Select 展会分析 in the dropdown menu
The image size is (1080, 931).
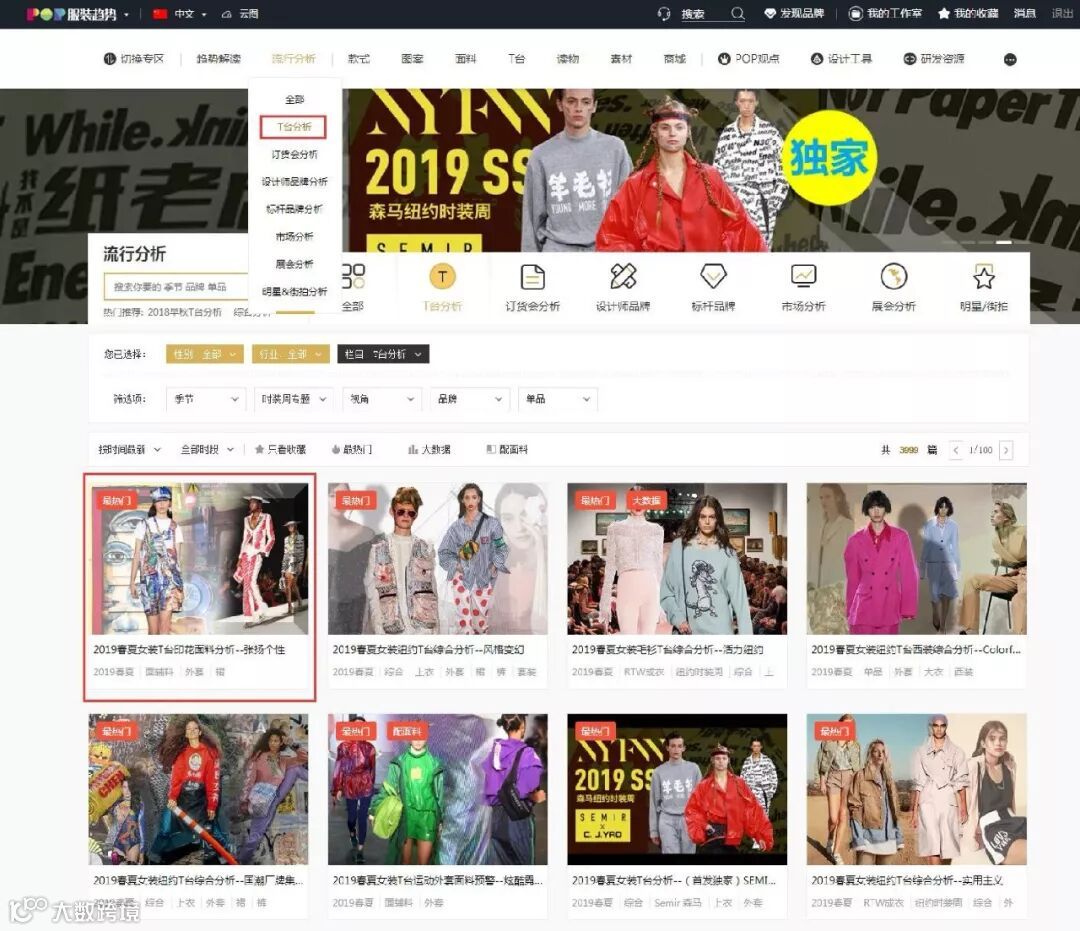pyautogui.click(x=294, y=264)
